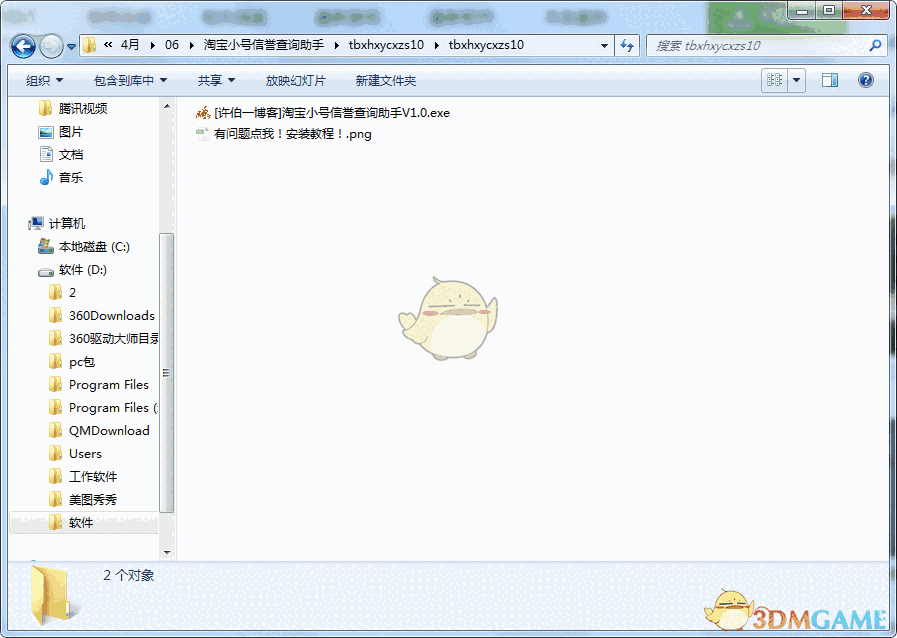Launch 淘宝小号信誉查询助手V1.0.exe
Viewport: 897px width, 638px height.
pos(330,113)
